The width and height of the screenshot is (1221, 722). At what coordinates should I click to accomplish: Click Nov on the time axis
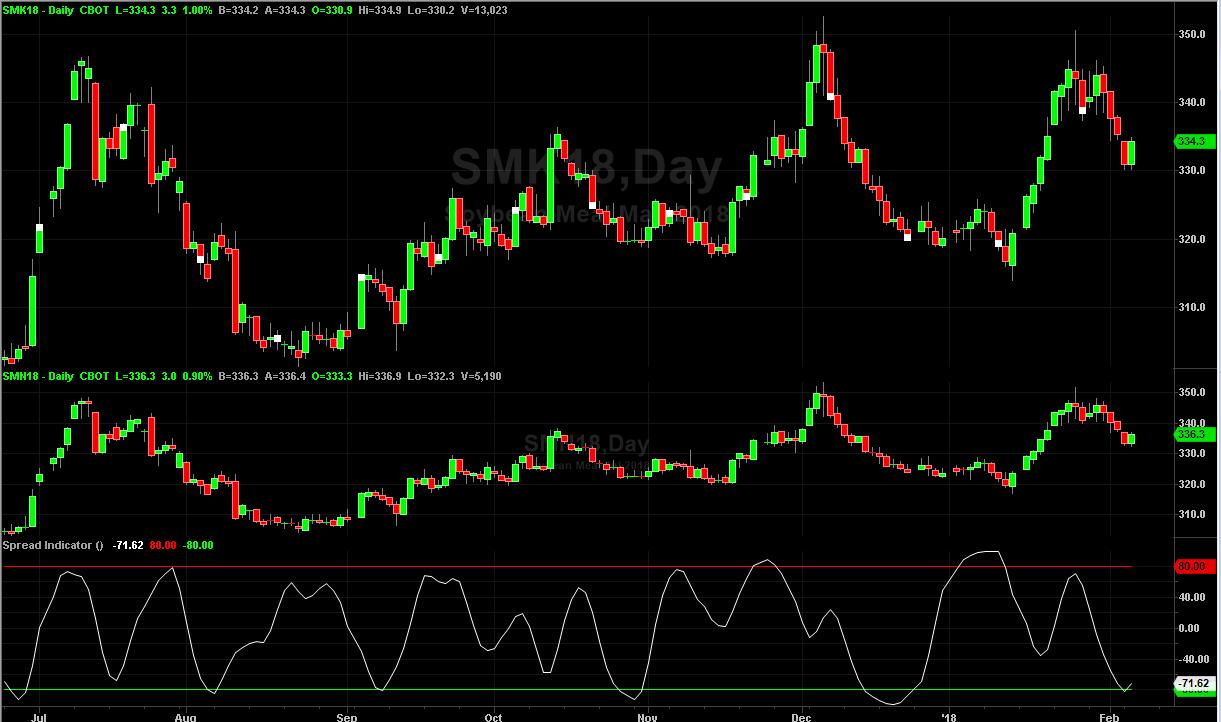[646, 716]
